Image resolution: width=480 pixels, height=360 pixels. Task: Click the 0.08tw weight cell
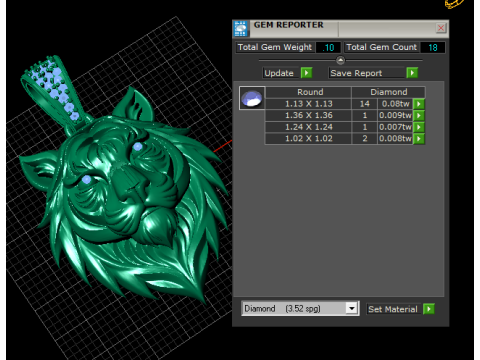[395, 104]
